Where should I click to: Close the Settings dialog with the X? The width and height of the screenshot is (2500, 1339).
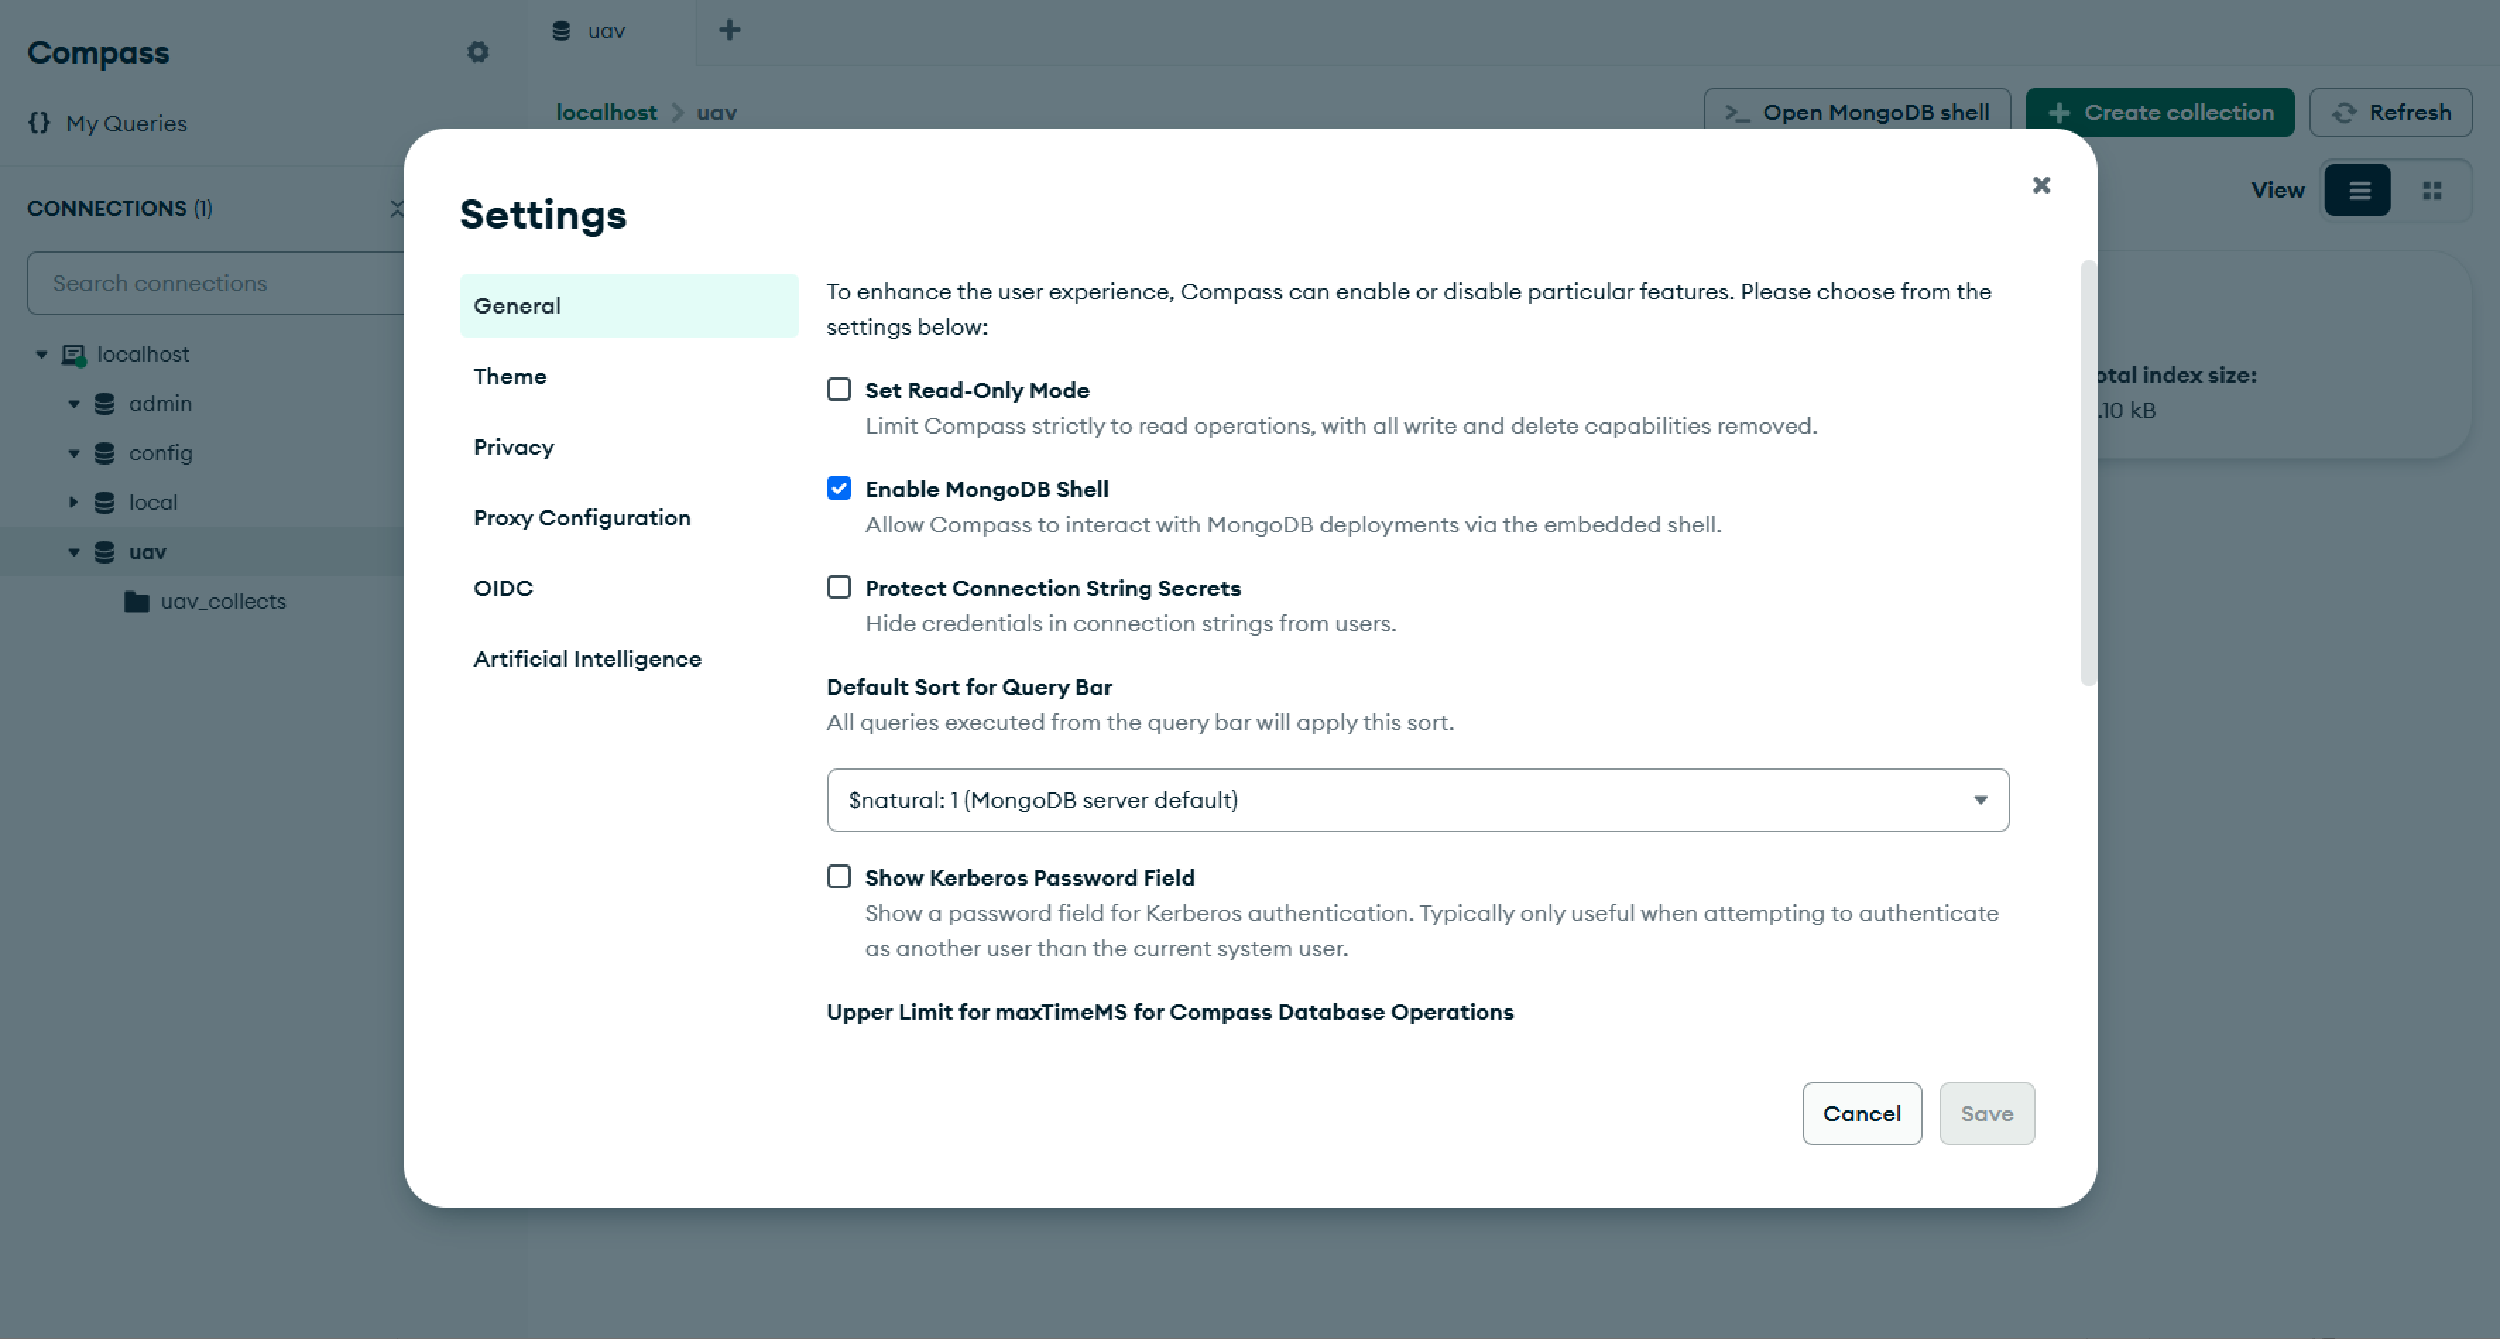click(2042, 185)
